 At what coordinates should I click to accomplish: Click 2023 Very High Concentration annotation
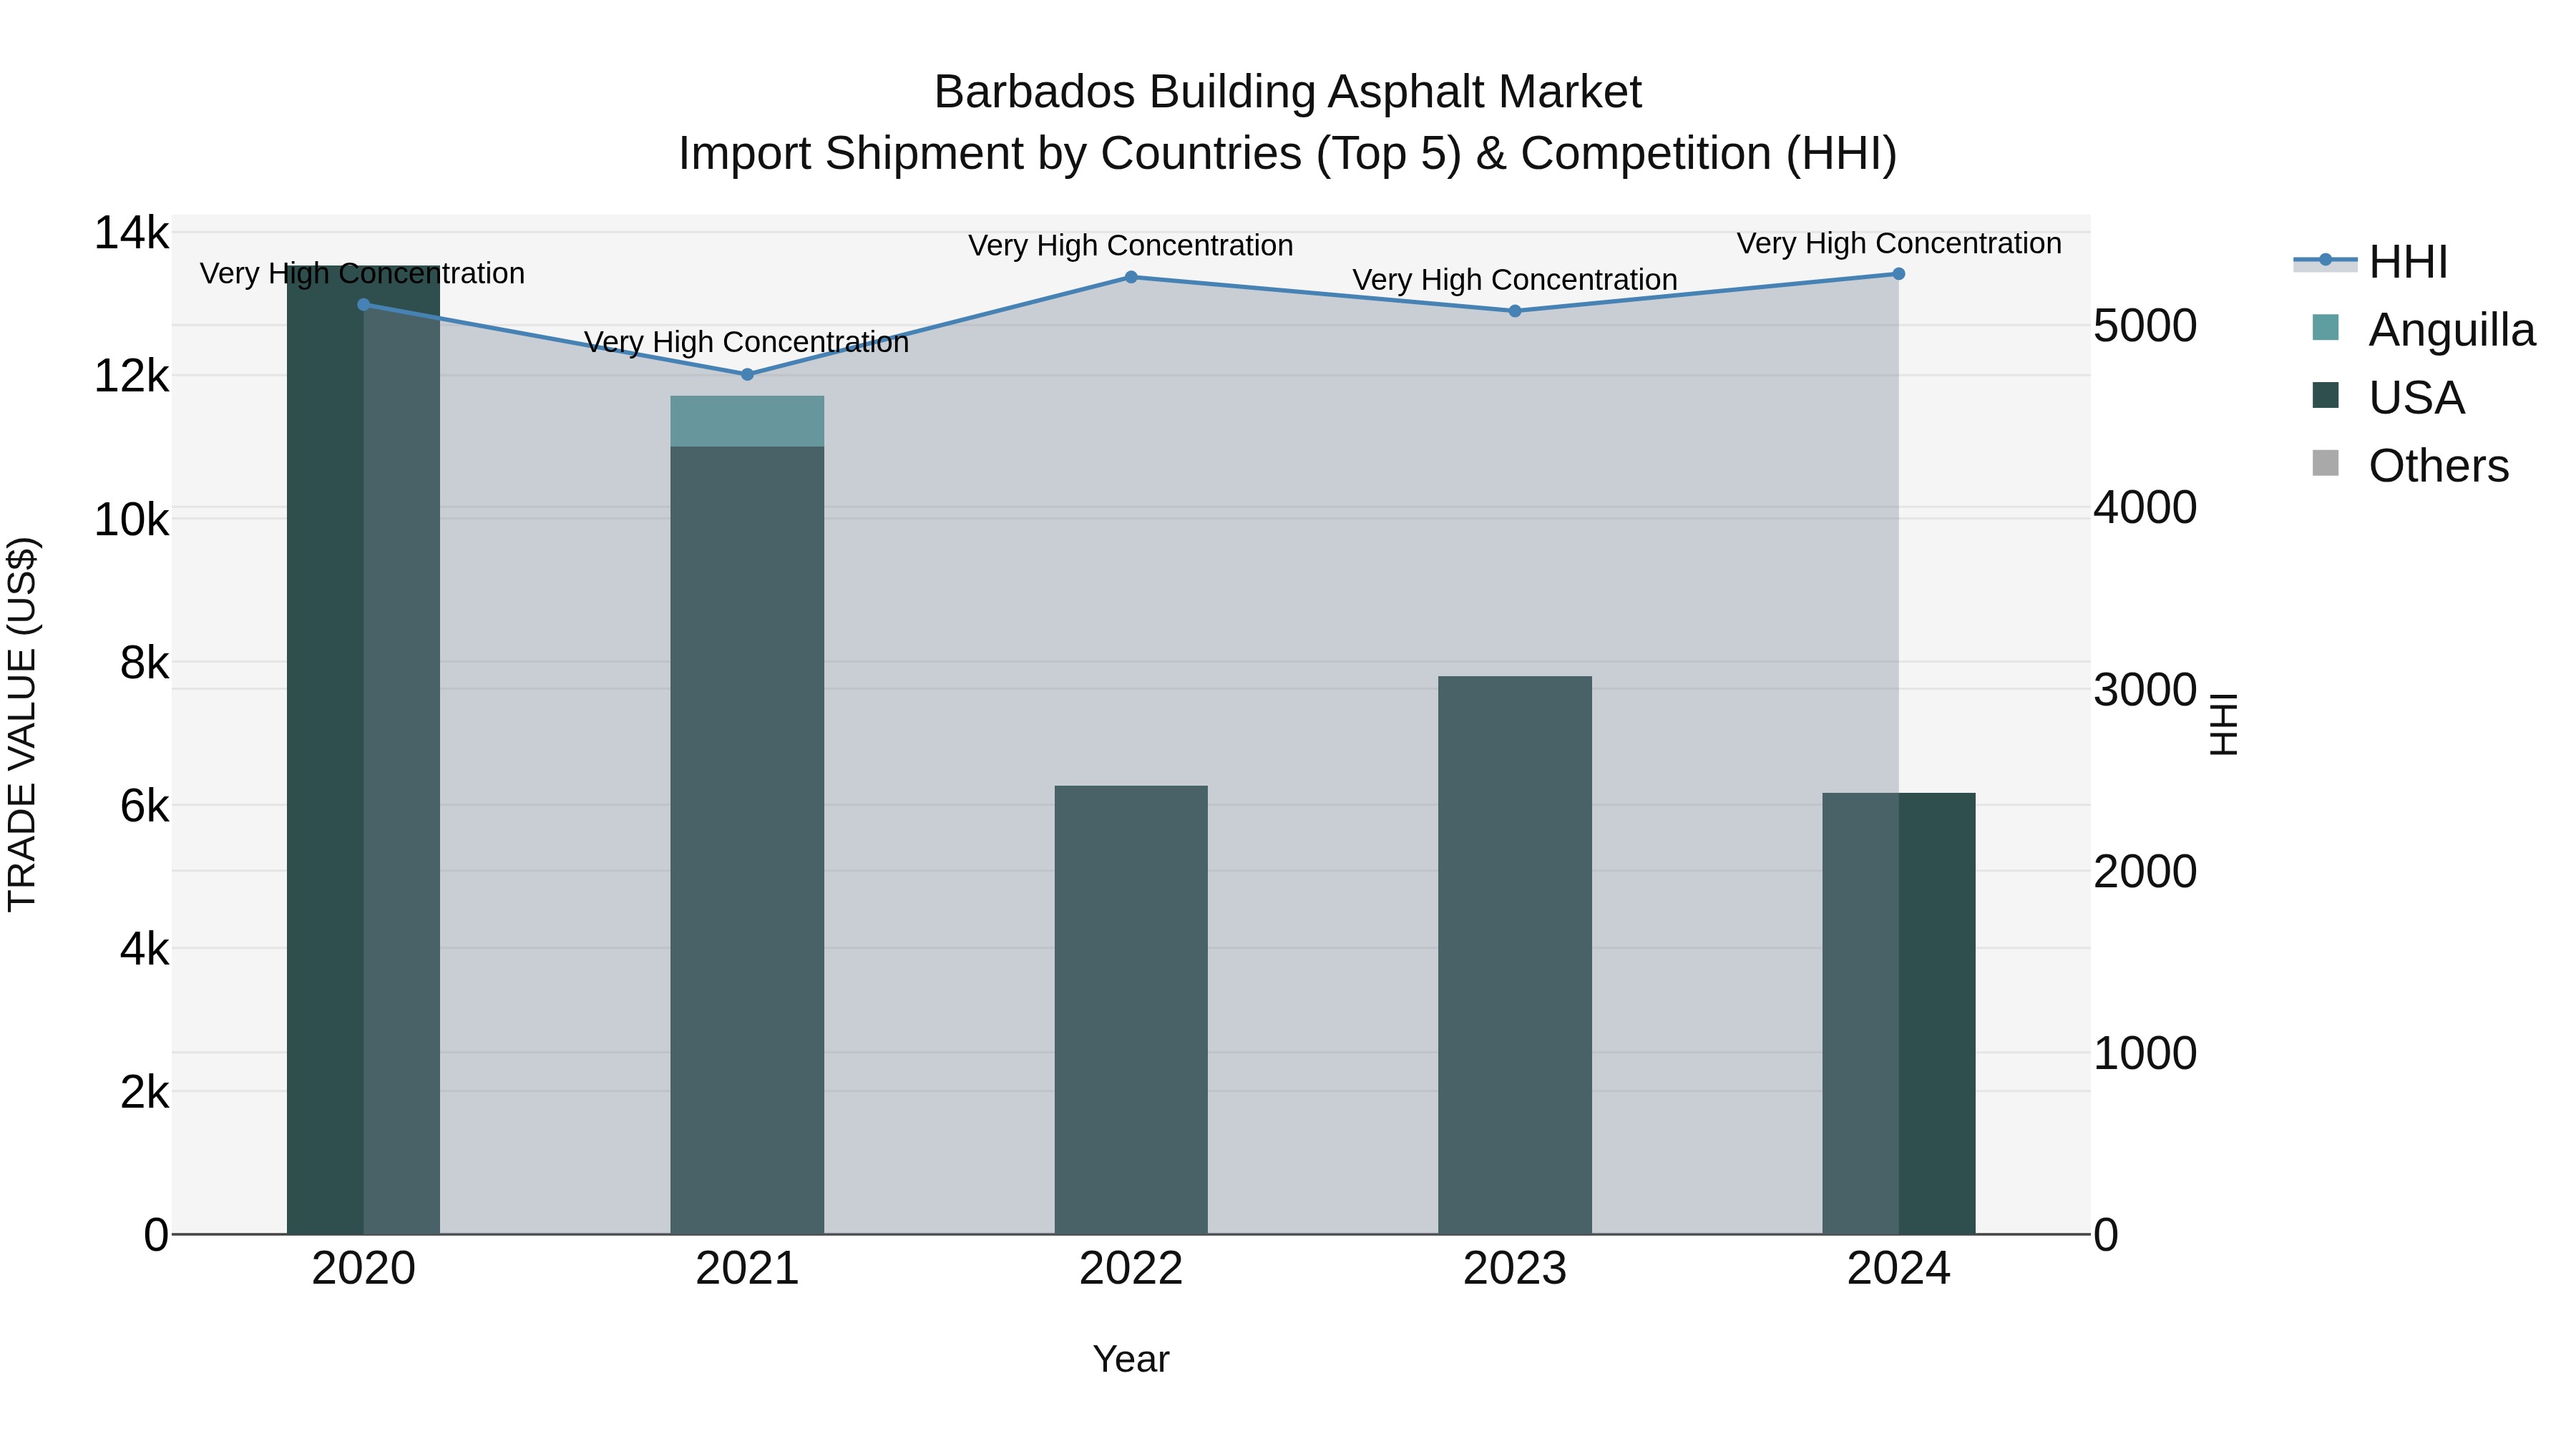(x=1515, y=280)
